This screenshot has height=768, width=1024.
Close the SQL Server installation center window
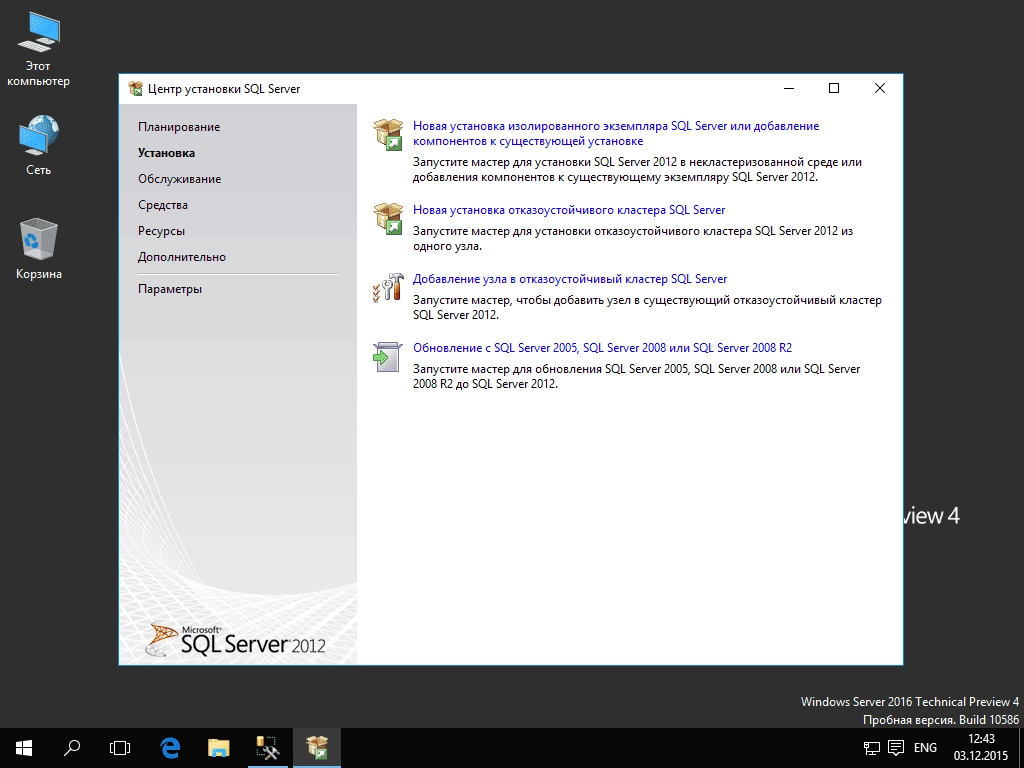[880, 89]
